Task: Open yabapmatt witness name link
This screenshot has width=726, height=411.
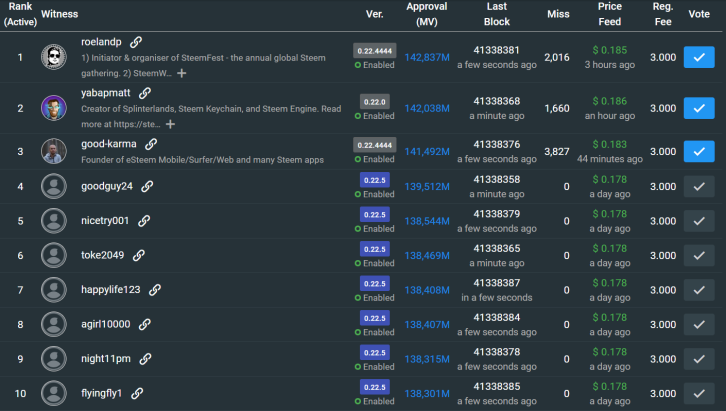Action: [x=106, y=93]
